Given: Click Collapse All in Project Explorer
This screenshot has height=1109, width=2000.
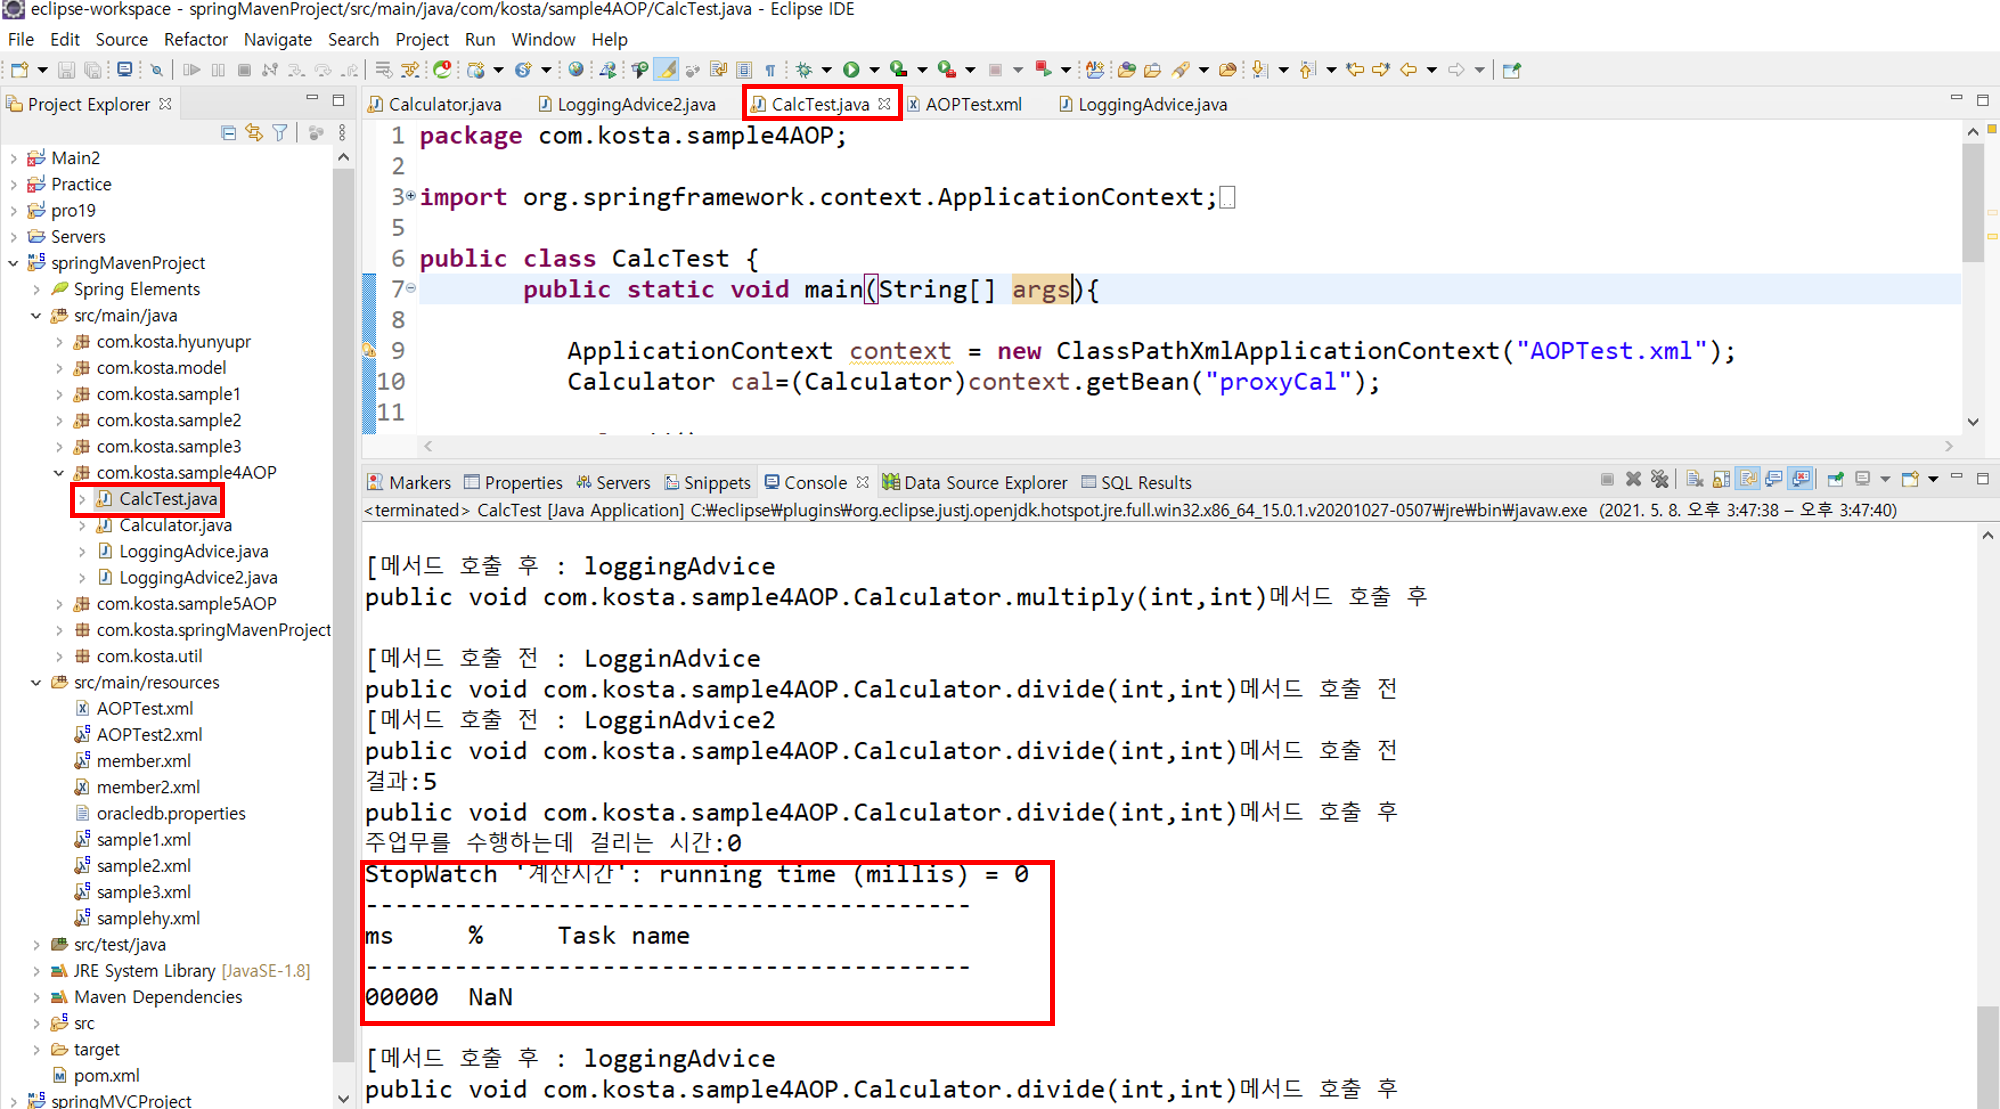Looking at the screenshot, I should [228, 133].
